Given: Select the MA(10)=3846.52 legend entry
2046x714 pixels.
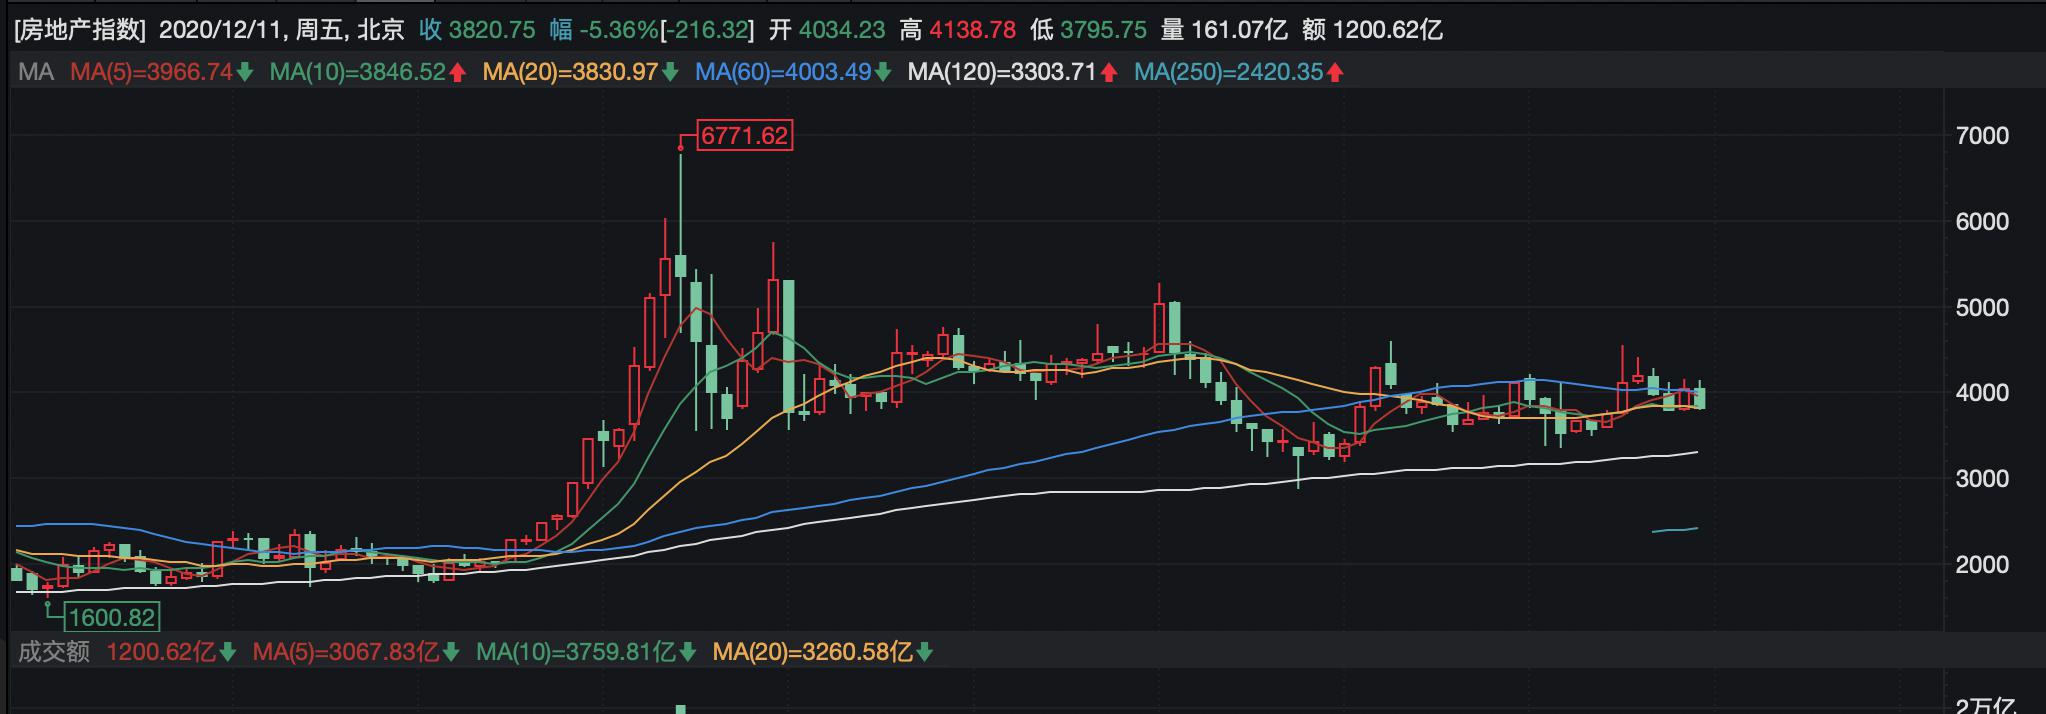Looking at the screenshot, I should (358, 72).
